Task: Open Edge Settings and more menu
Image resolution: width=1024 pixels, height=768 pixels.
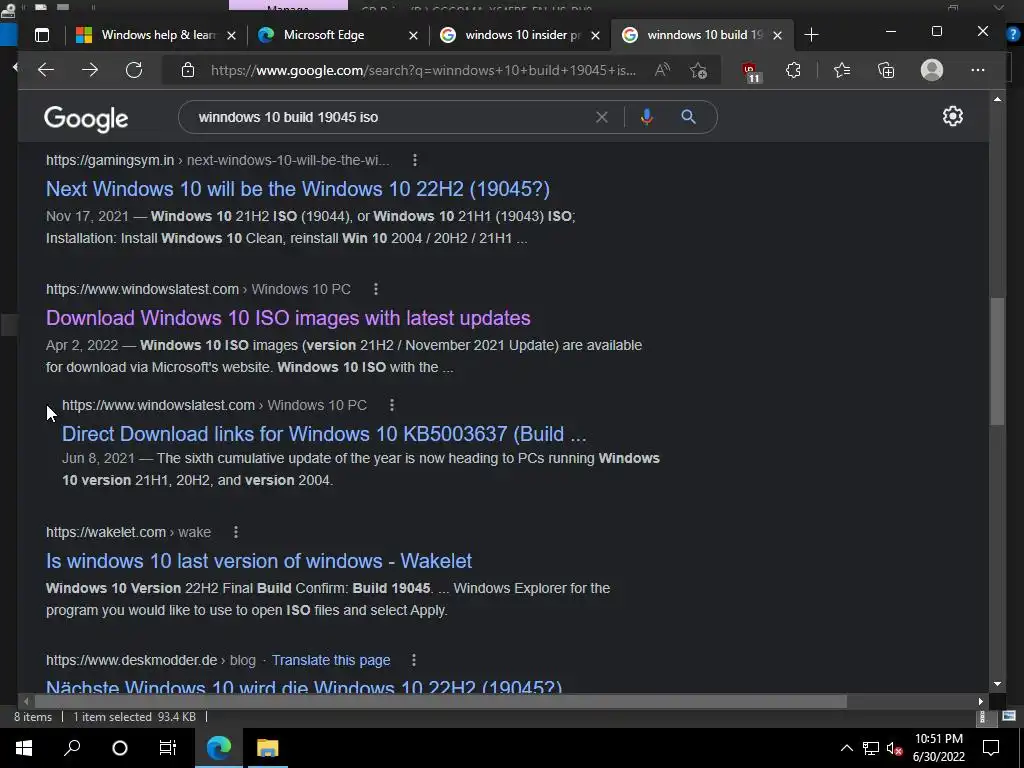Action: [978, 70]
